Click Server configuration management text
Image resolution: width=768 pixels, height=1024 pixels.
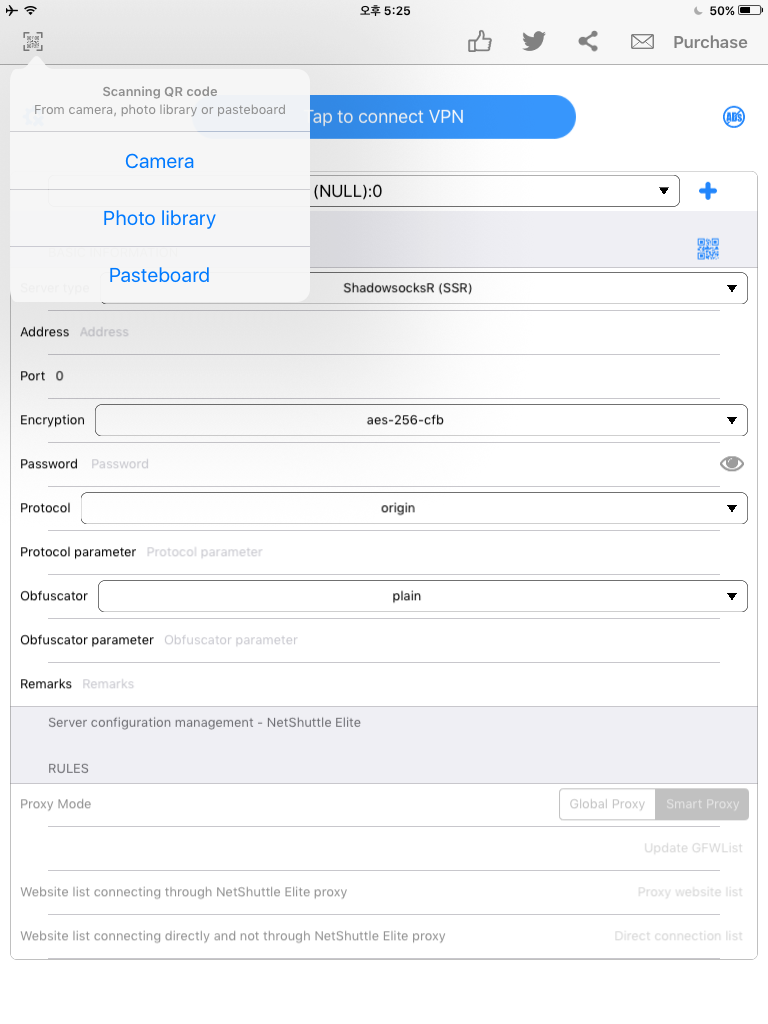204,722
